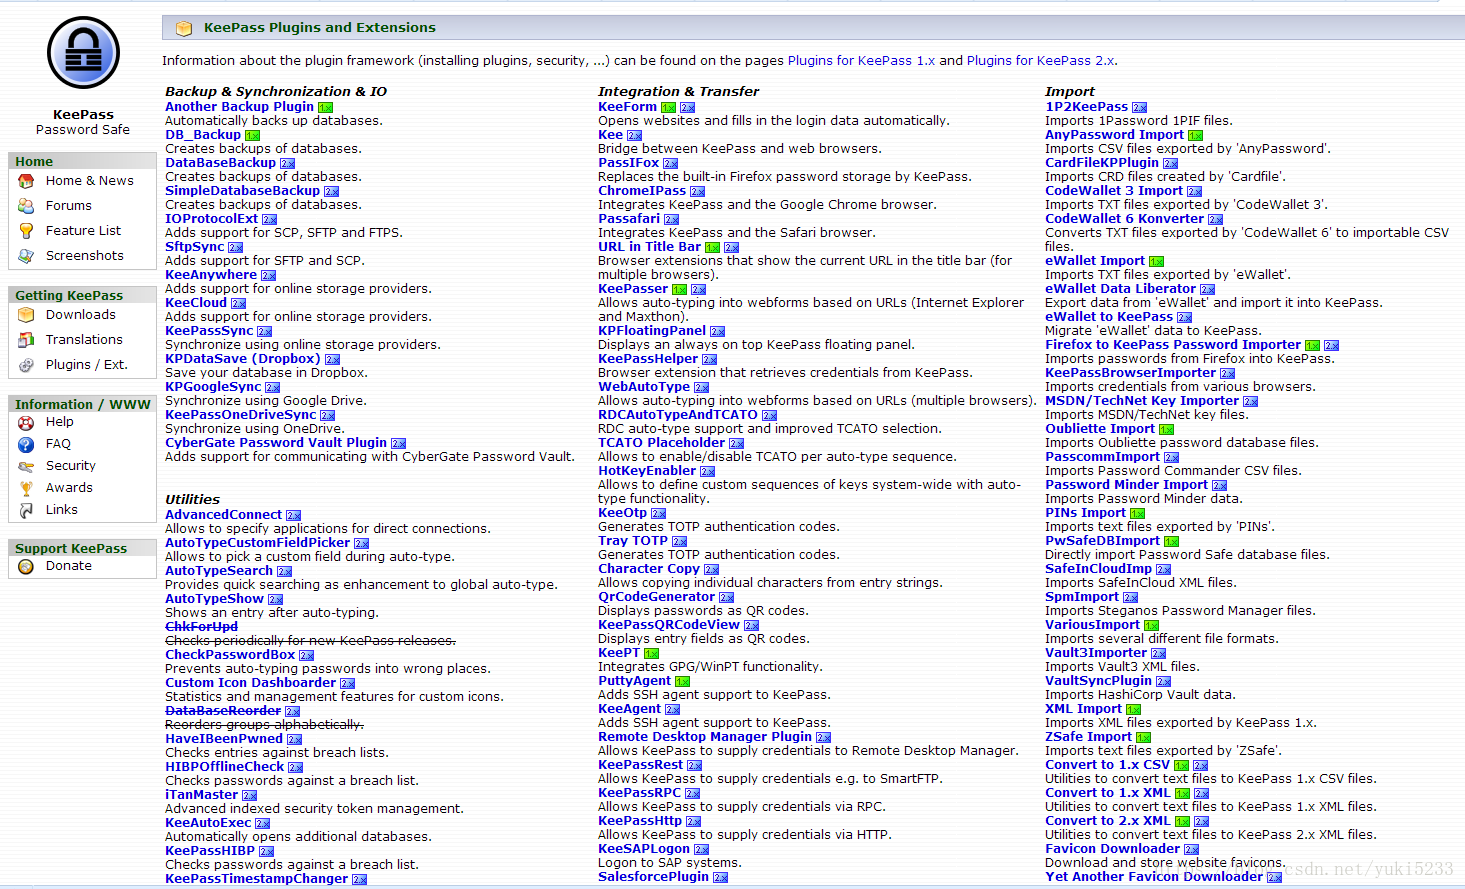Go to the Downloads page
Image resolution: width=1465 pixels, height=889 pixels.
(81, 315)
